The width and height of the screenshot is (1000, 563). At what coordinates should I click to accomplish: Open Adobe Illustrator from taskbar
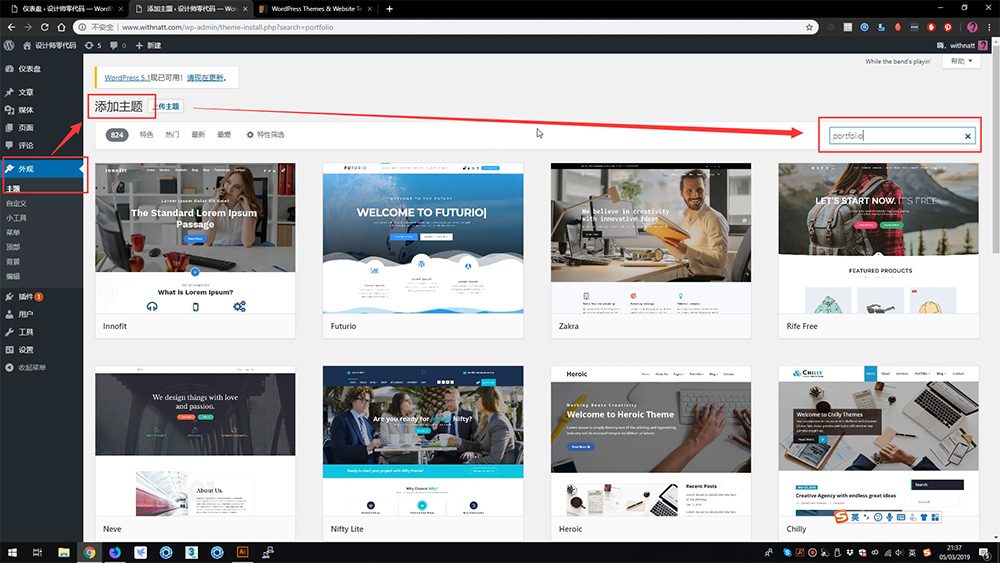pos(242,553)
